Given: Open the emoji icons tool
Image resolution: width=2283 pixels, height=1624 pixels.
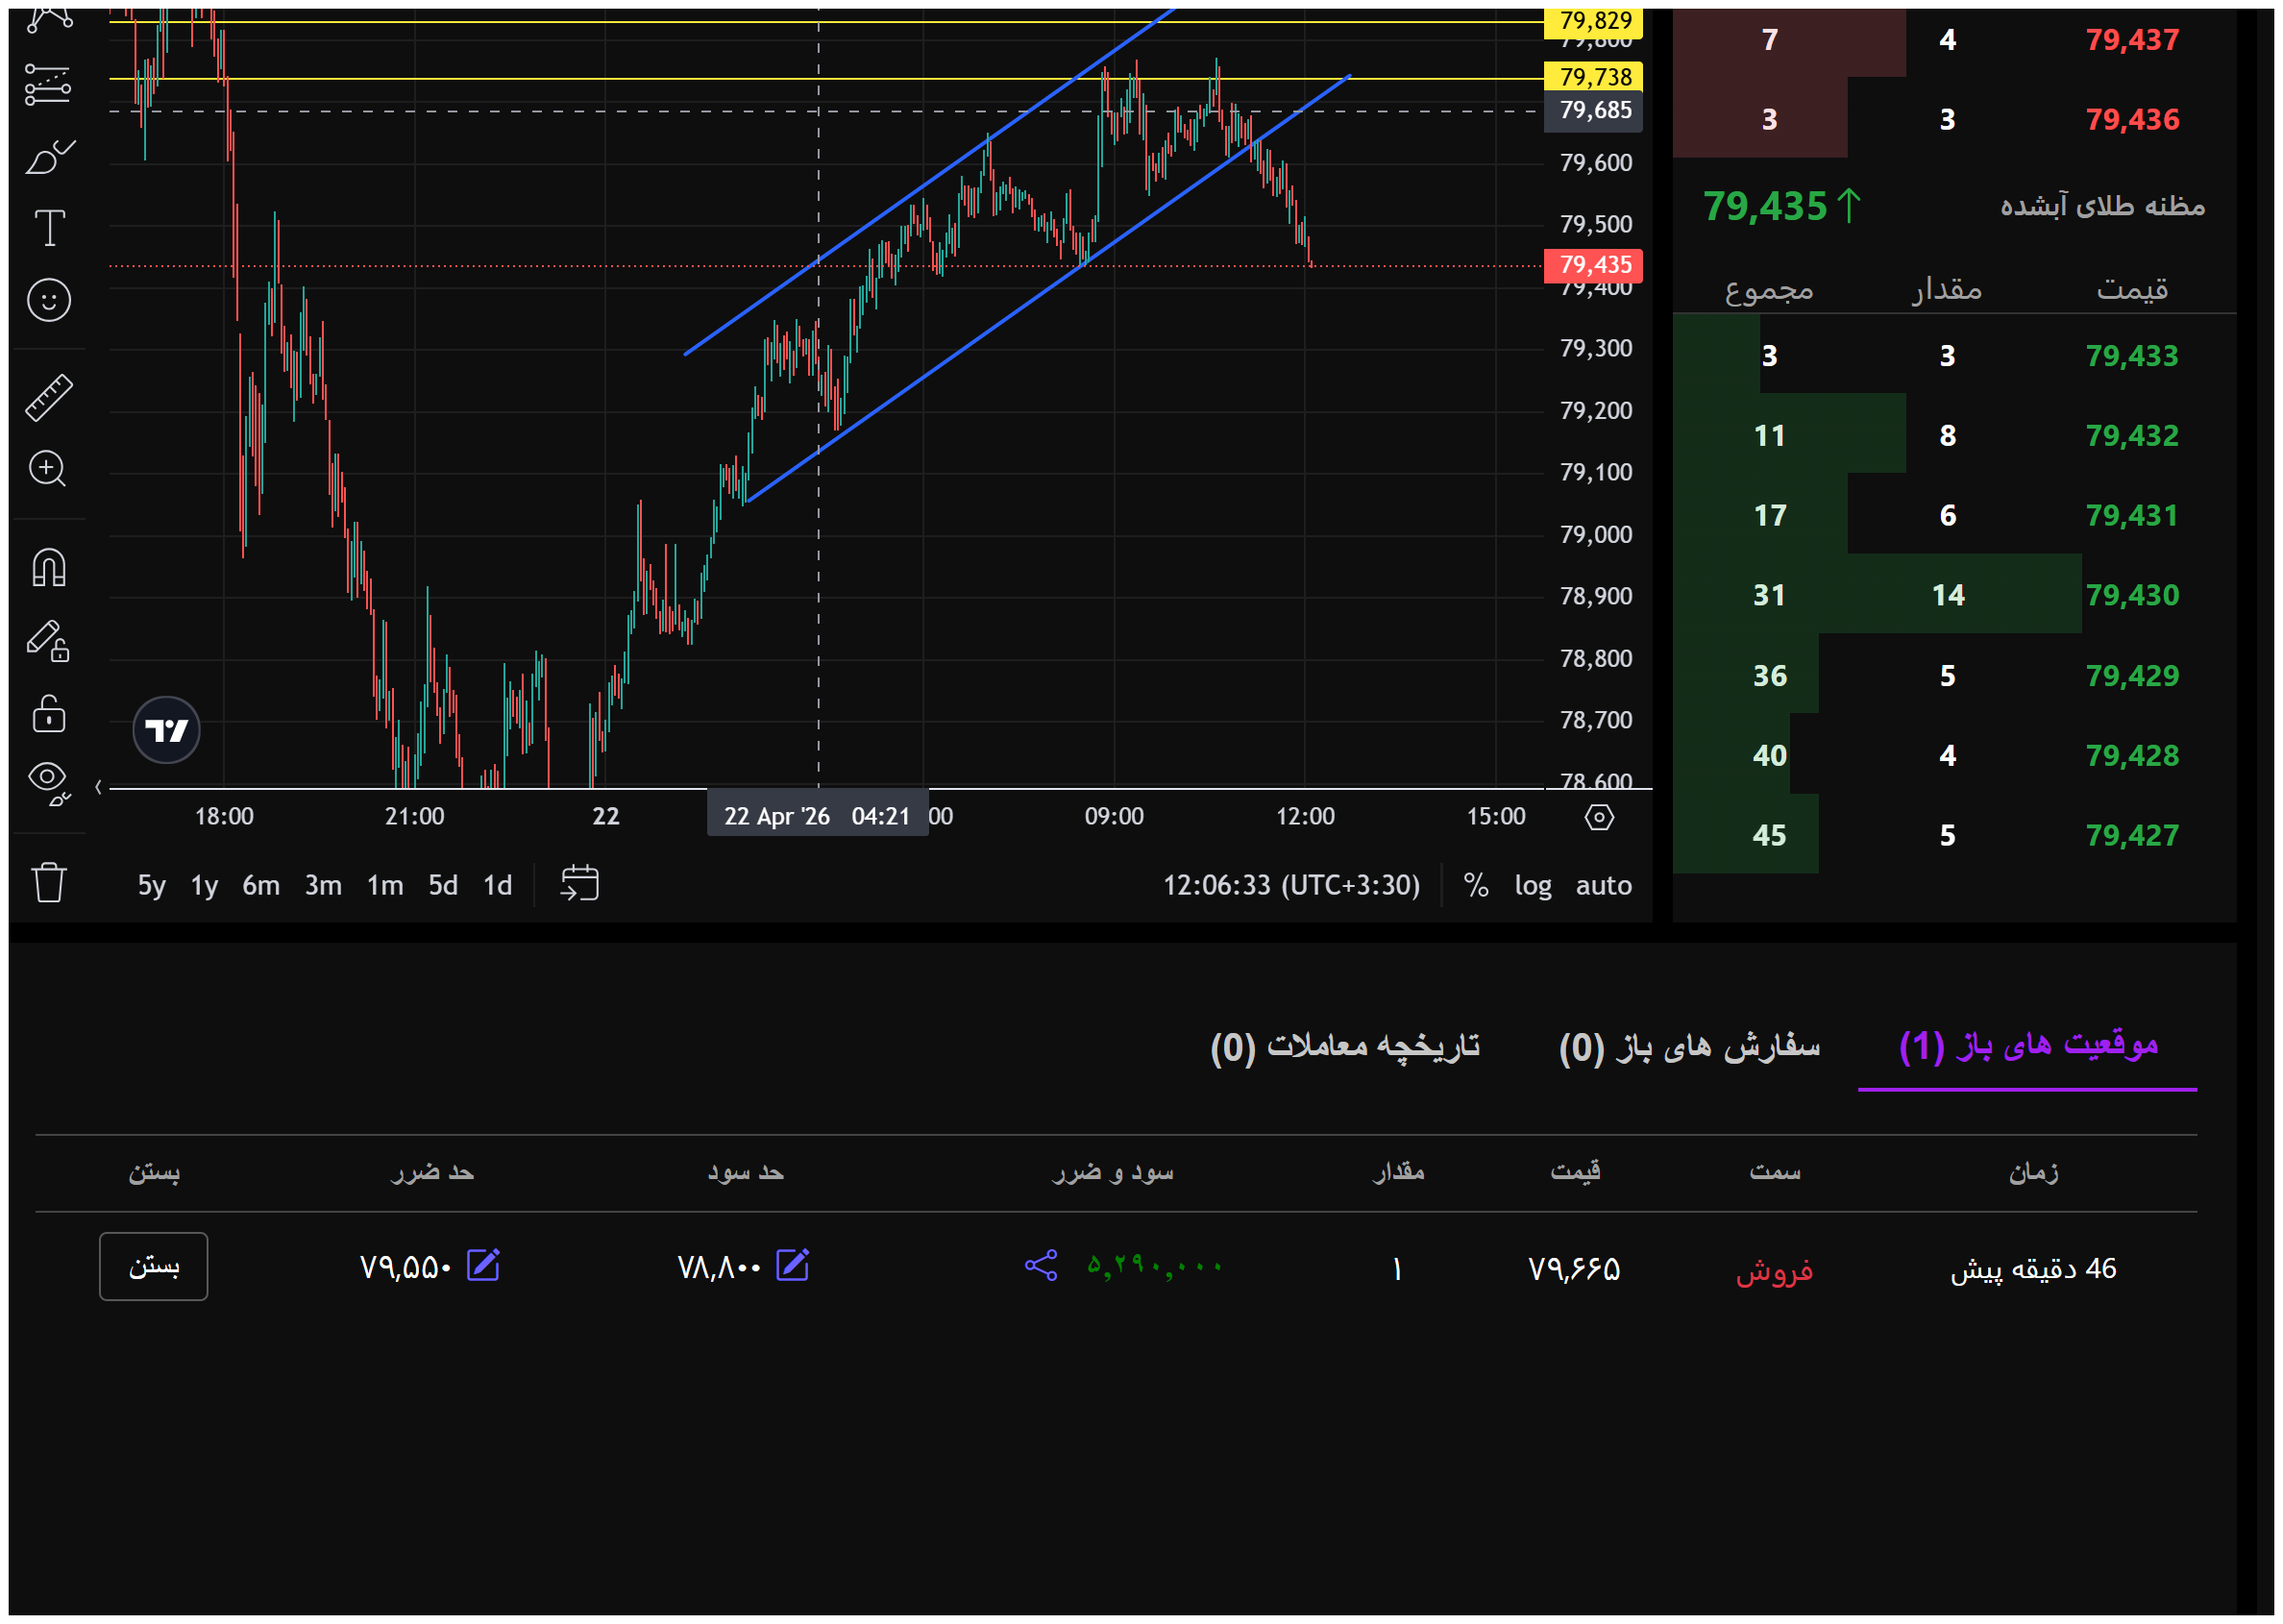Looking at the screenshot, I should point(49,300).
